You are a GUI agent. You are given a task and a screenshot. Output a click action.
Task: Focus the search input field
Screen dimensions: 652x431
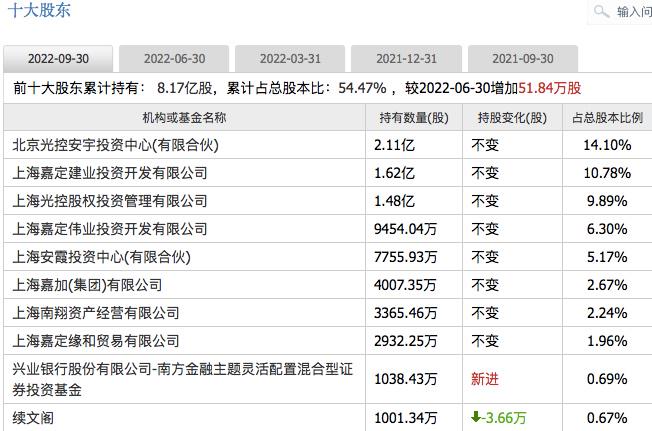click(x=620, y=12)
